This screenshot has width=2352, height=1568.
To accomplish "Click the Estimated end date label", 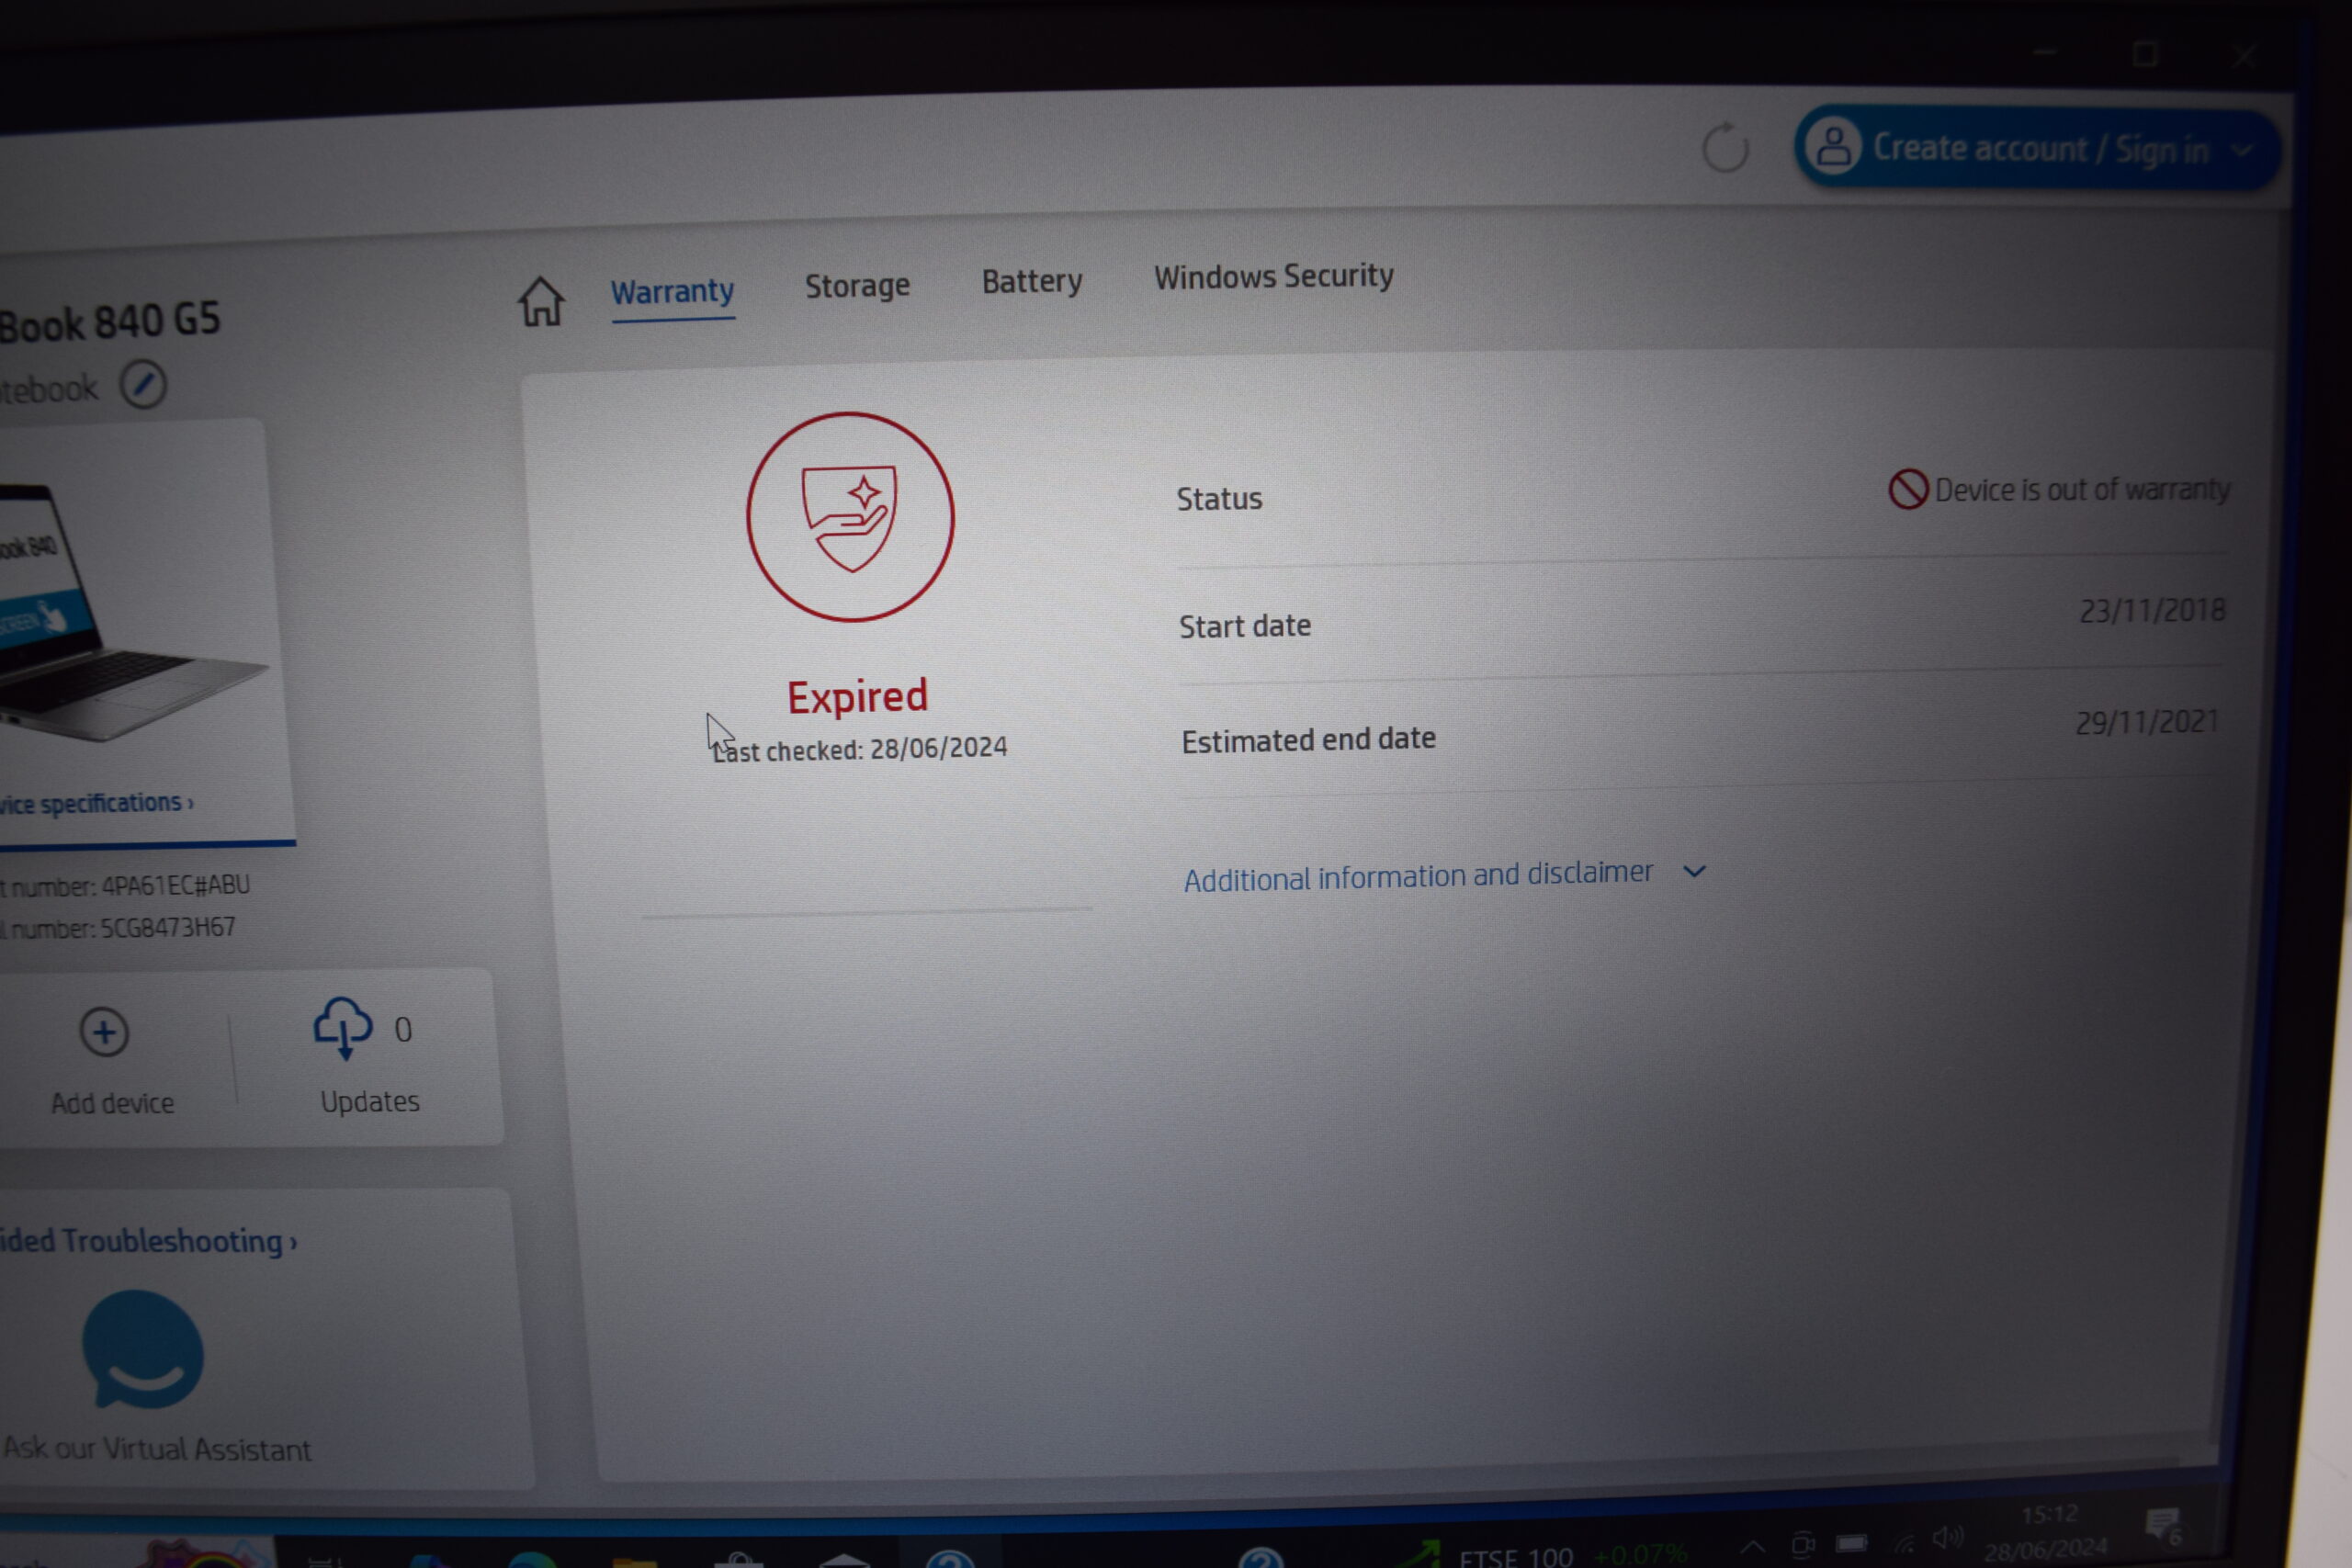I will click(1309, 740).
